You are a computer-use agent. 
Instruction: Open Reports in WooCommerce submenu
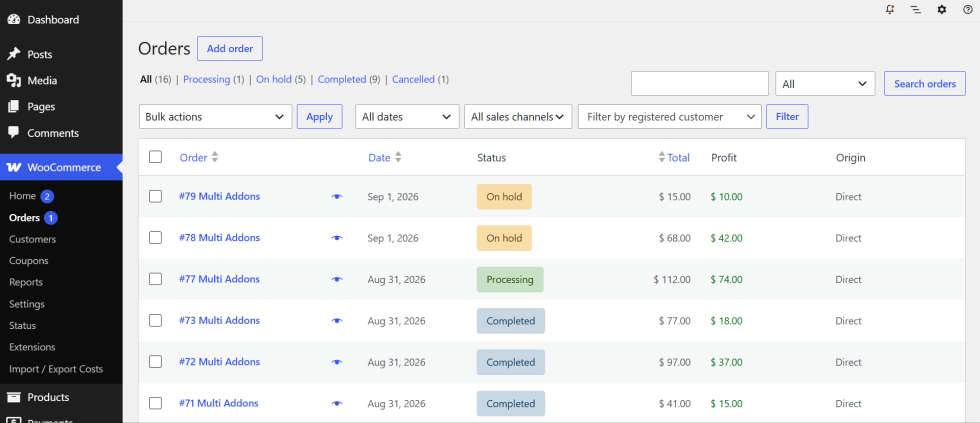tap(26, 282)
